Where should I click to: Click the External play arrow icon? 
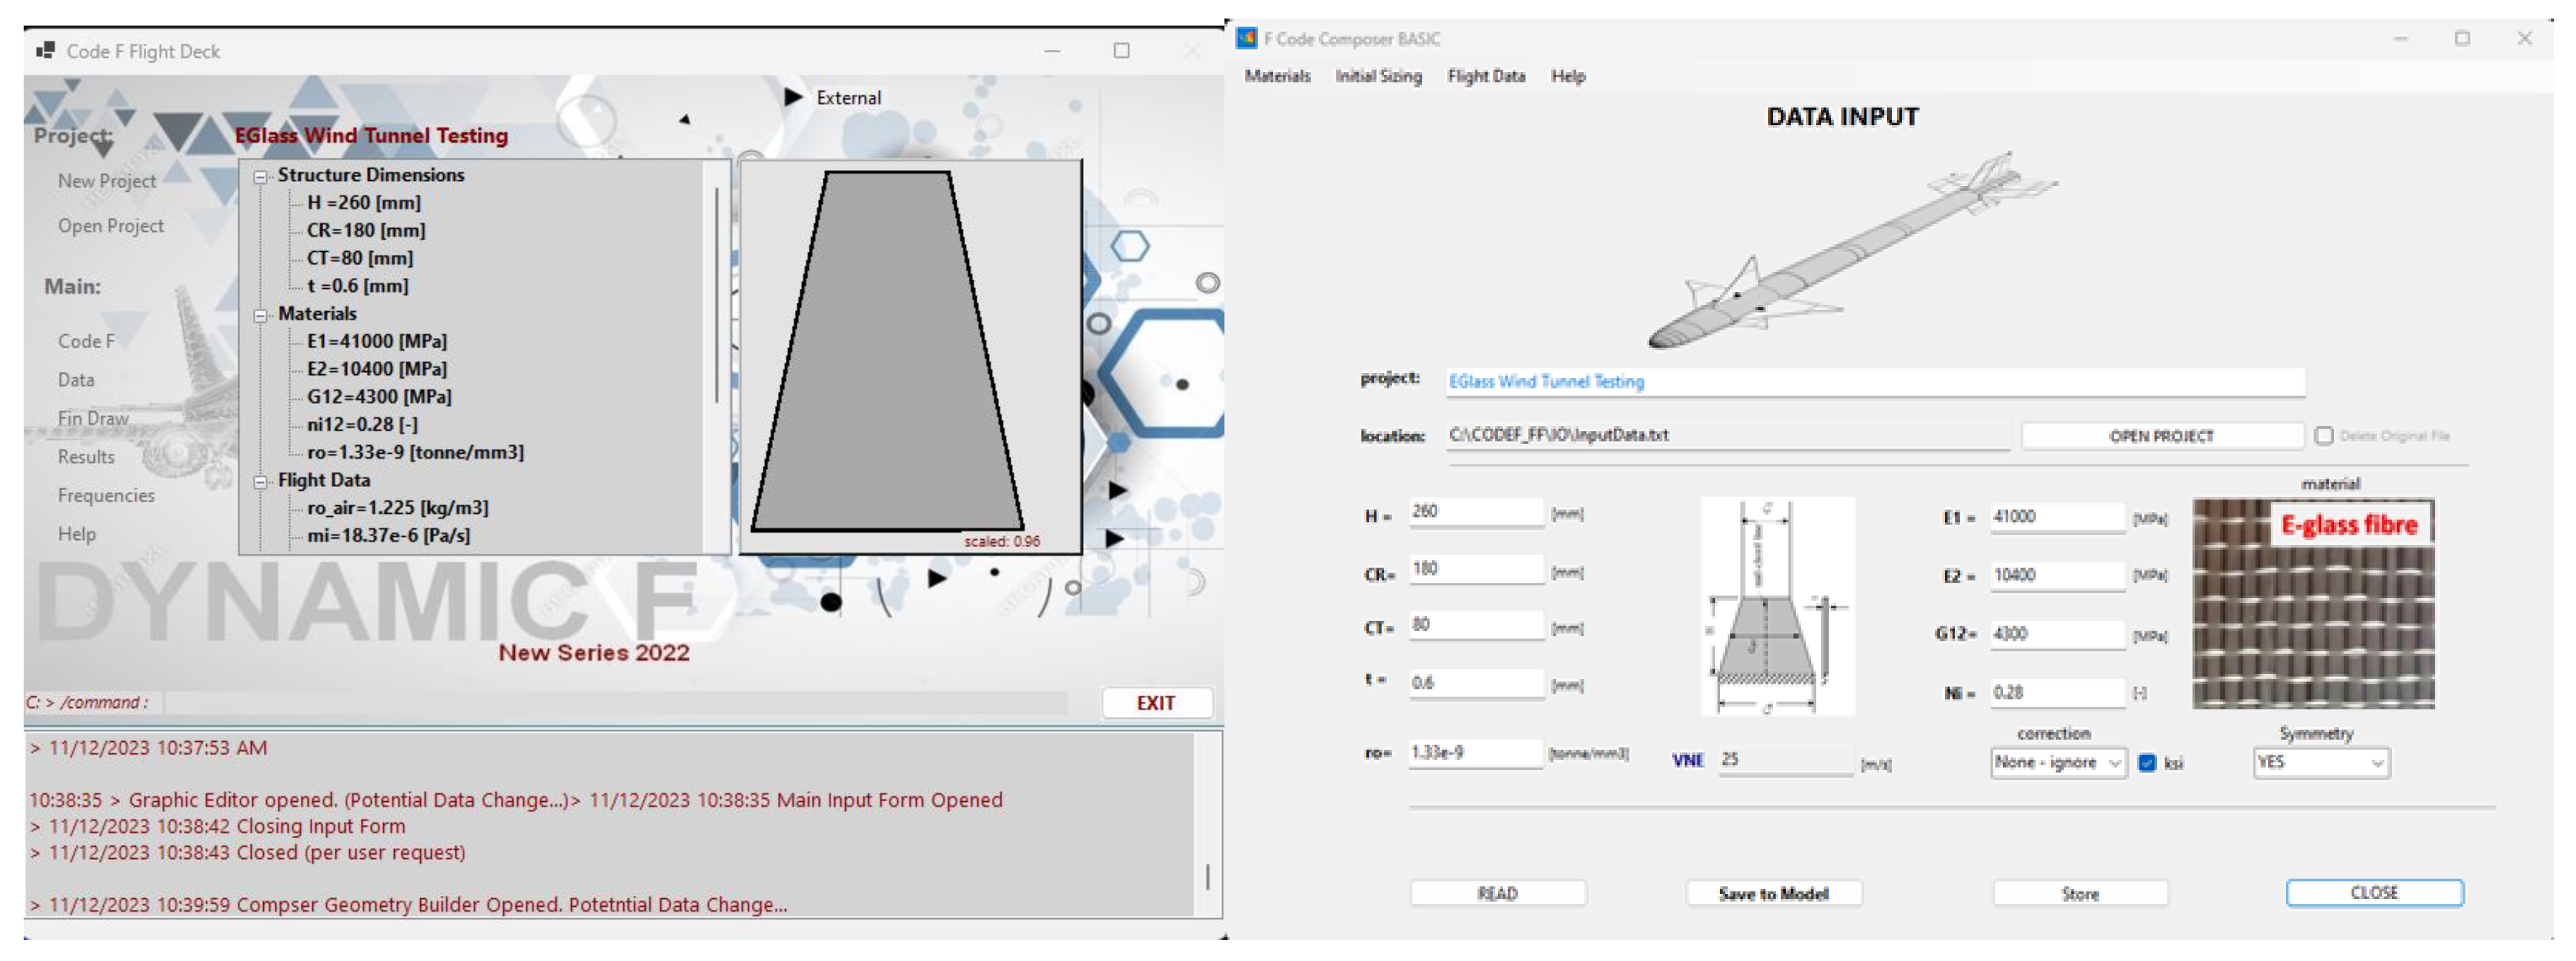793,97
